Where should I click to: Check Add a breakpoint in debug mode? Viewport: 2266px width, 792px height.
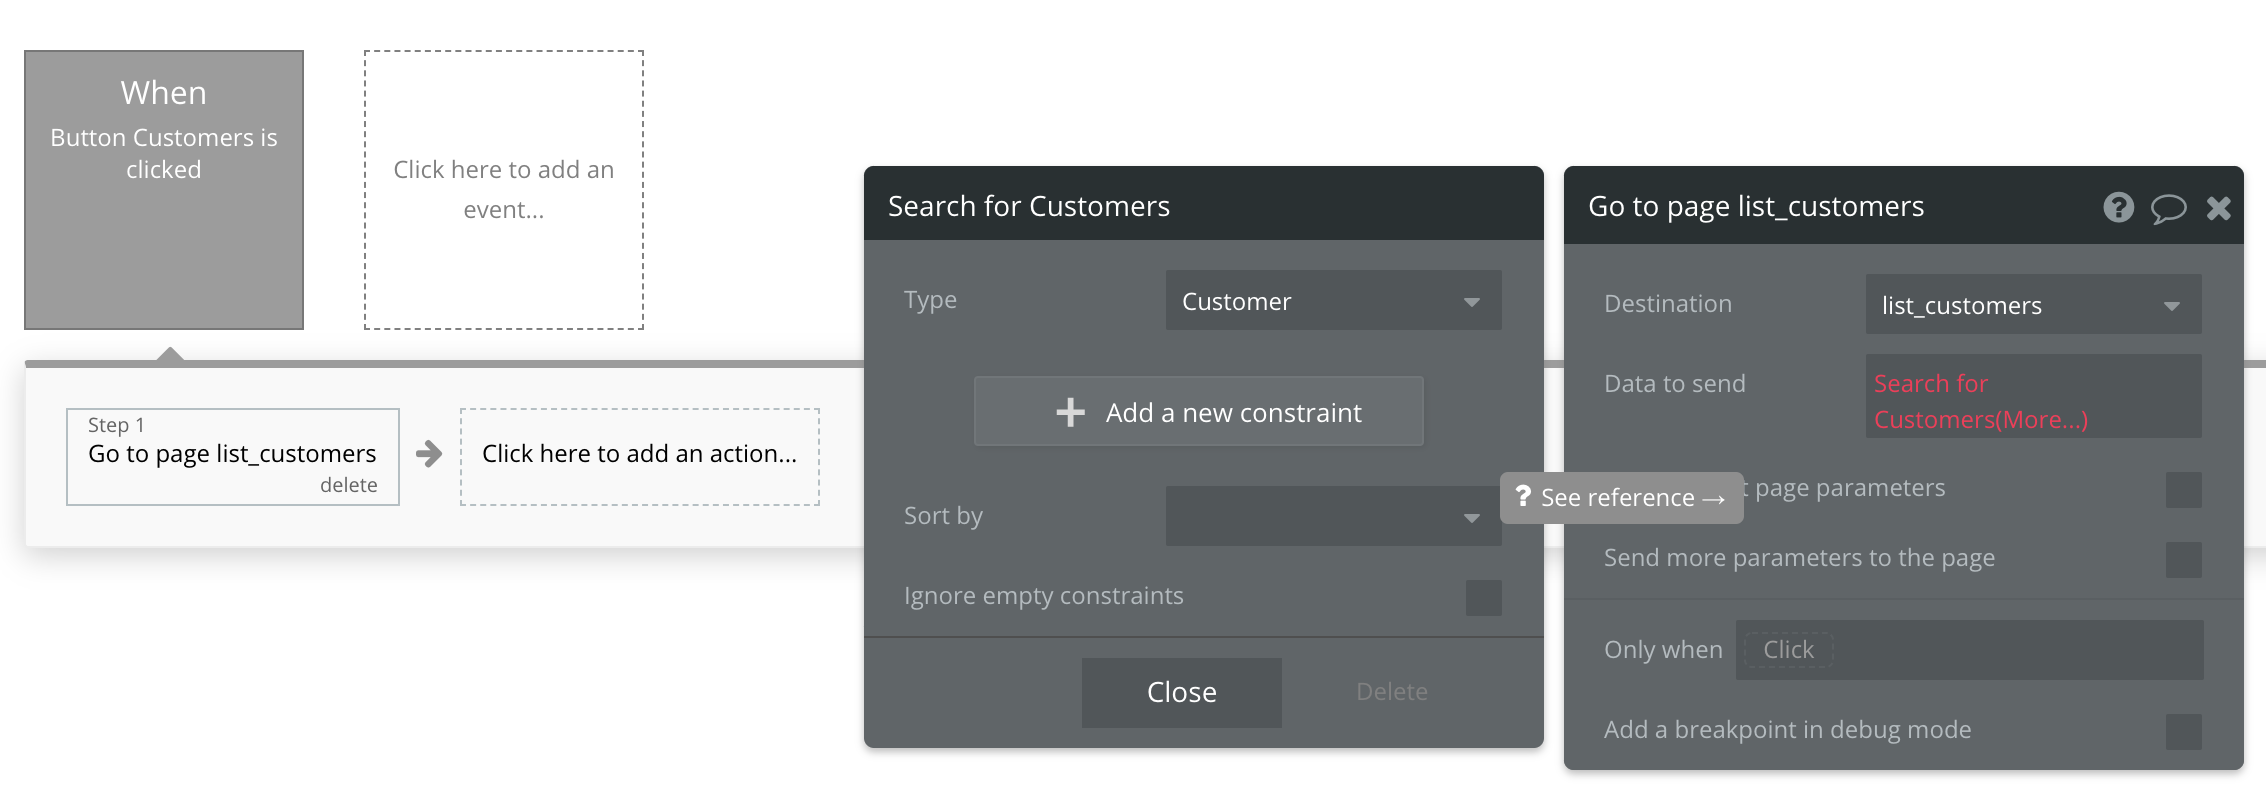click(2183, 731)
